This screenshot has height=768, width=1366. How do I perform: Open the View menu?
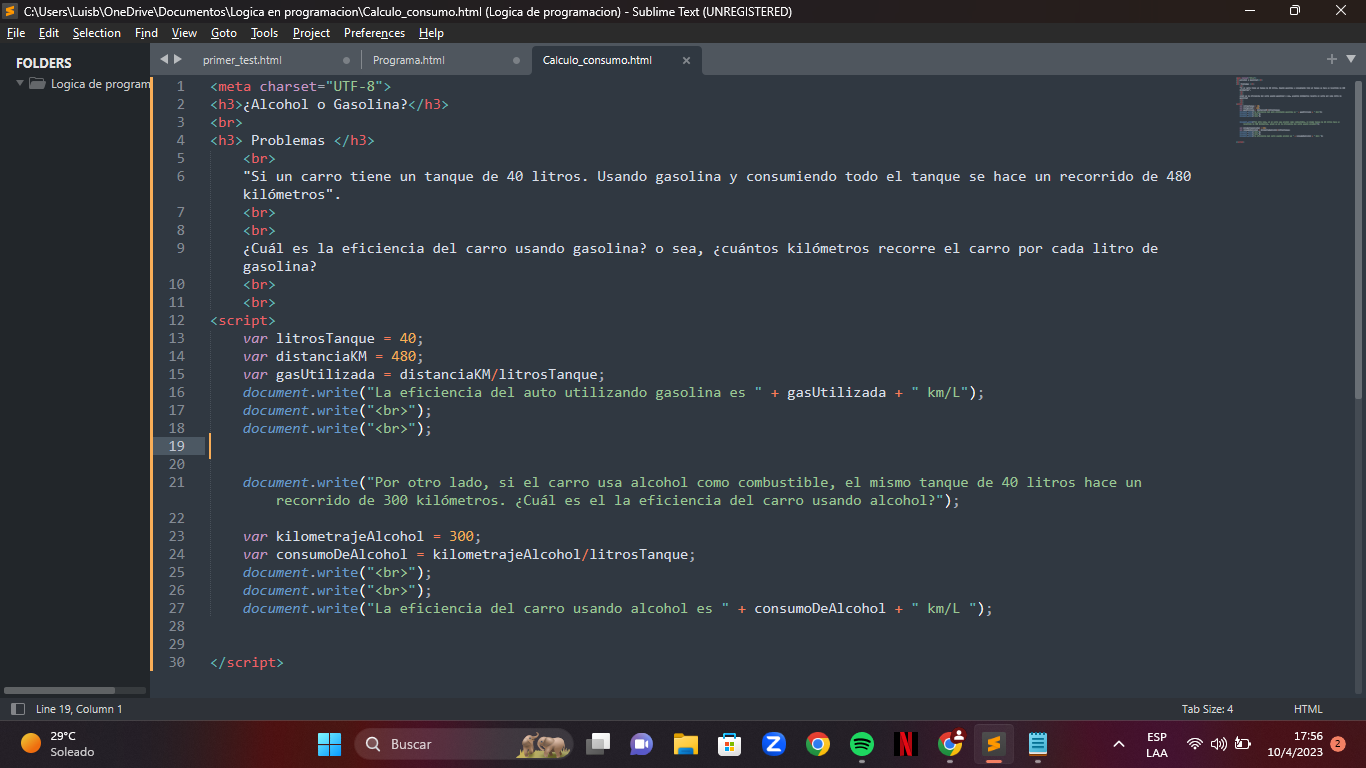pos(184,33)
